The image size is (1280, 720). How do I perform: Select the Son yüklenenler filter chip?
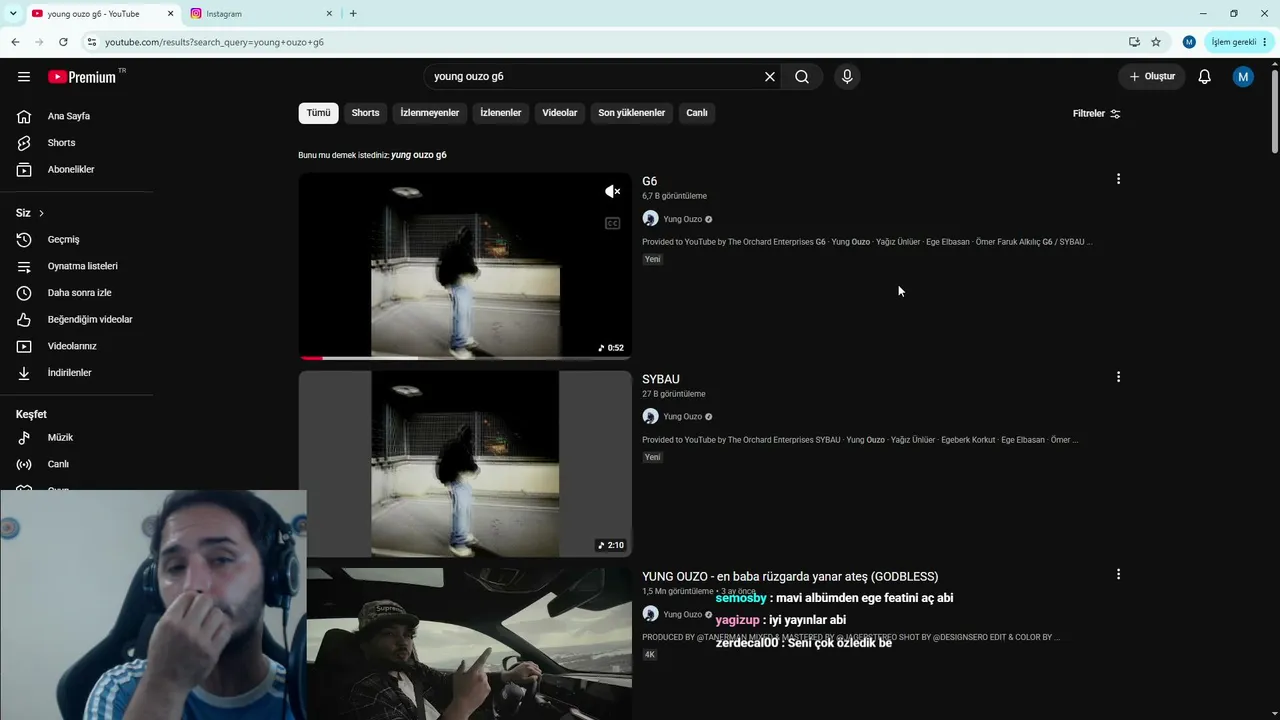[632, 113]
